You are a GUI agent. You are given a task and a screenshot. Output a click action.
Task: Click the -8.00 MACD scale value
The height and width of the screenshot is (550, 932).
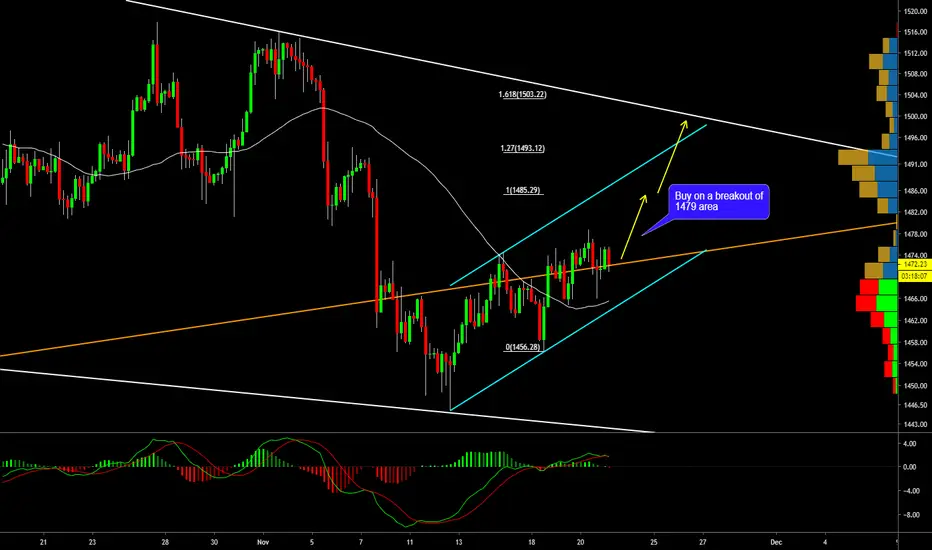909,515
